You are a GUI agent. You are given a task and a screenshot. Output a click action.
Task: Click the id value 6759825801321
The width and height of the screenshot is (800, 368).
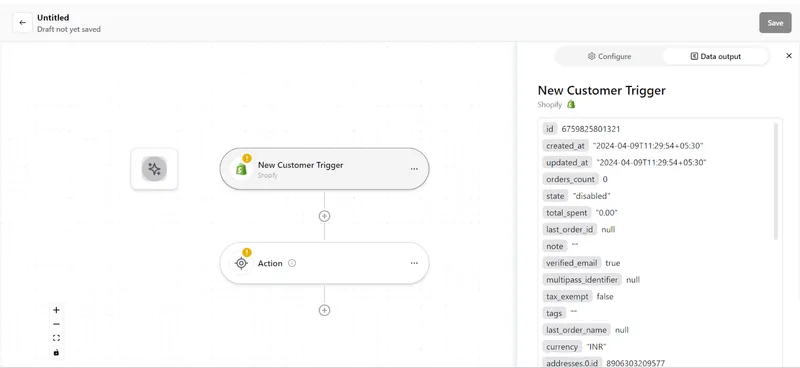click(x=591, y=129)
